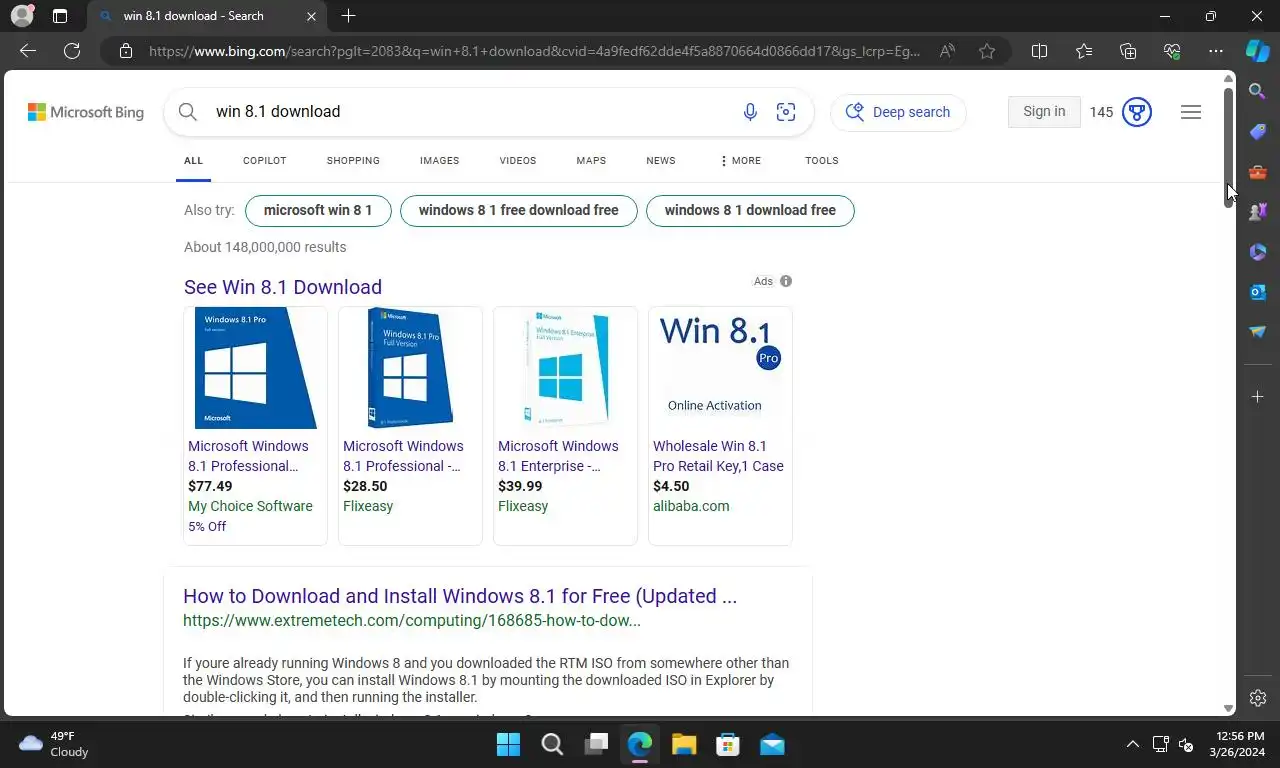Open Microsoft 365 icon in sidebar

pos(1258,252)
